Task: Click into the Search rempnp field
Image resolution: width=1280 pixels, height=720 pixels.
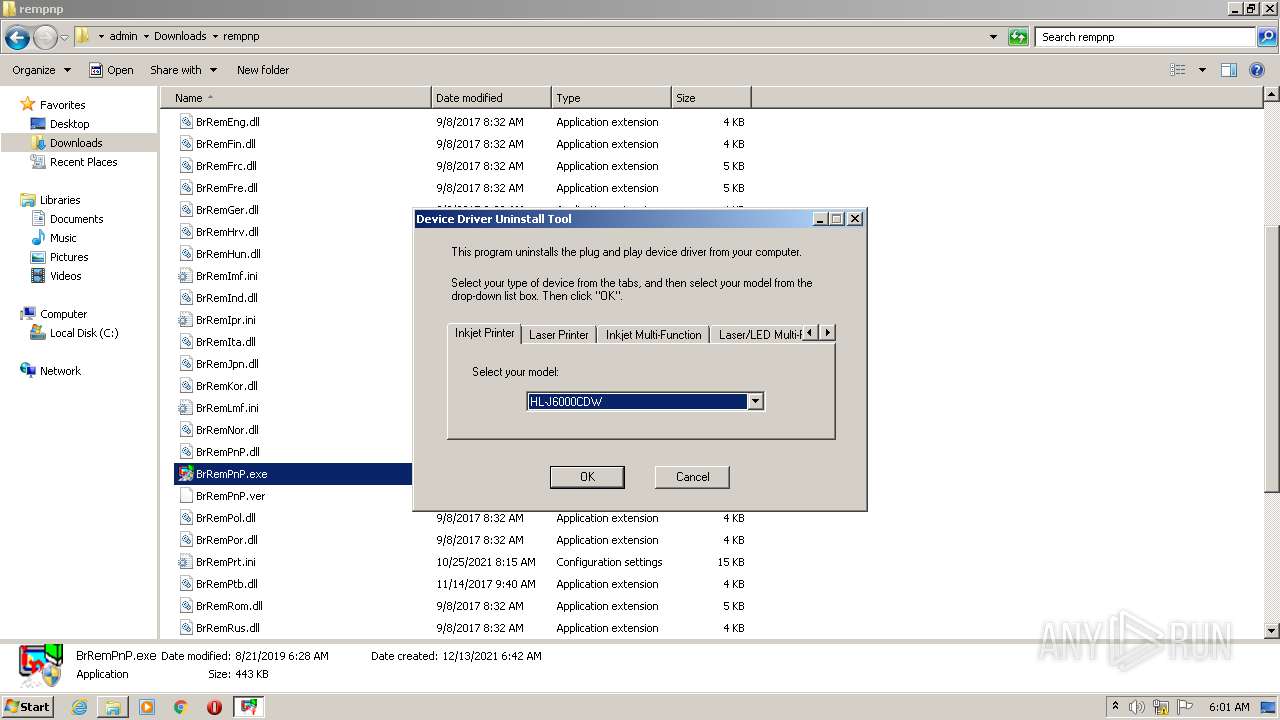Action: tap(1145, 37)
